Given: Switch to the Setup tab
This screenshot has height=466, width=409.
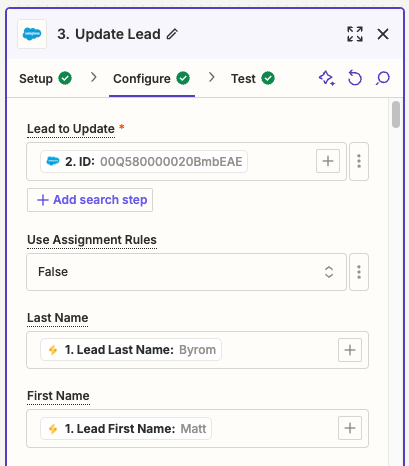Looking at the screenshot, I should coord(45,79).
